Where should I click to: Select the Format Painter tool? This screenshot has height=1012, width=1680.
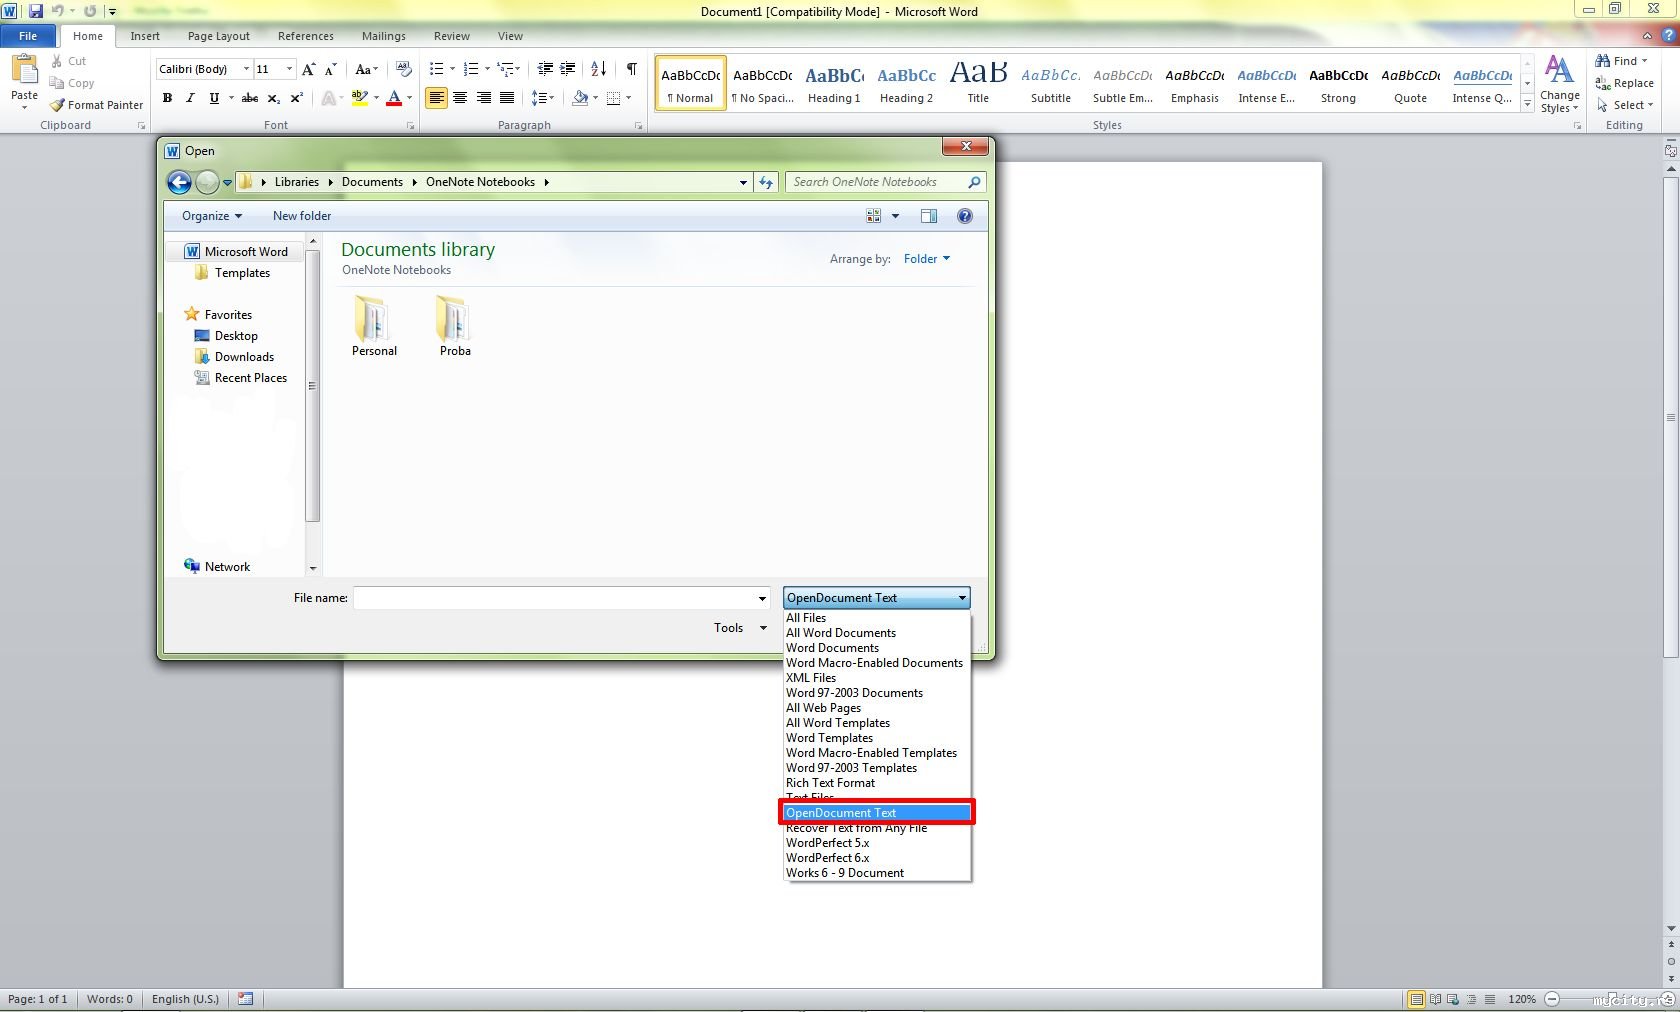click(x=97, y=105)
